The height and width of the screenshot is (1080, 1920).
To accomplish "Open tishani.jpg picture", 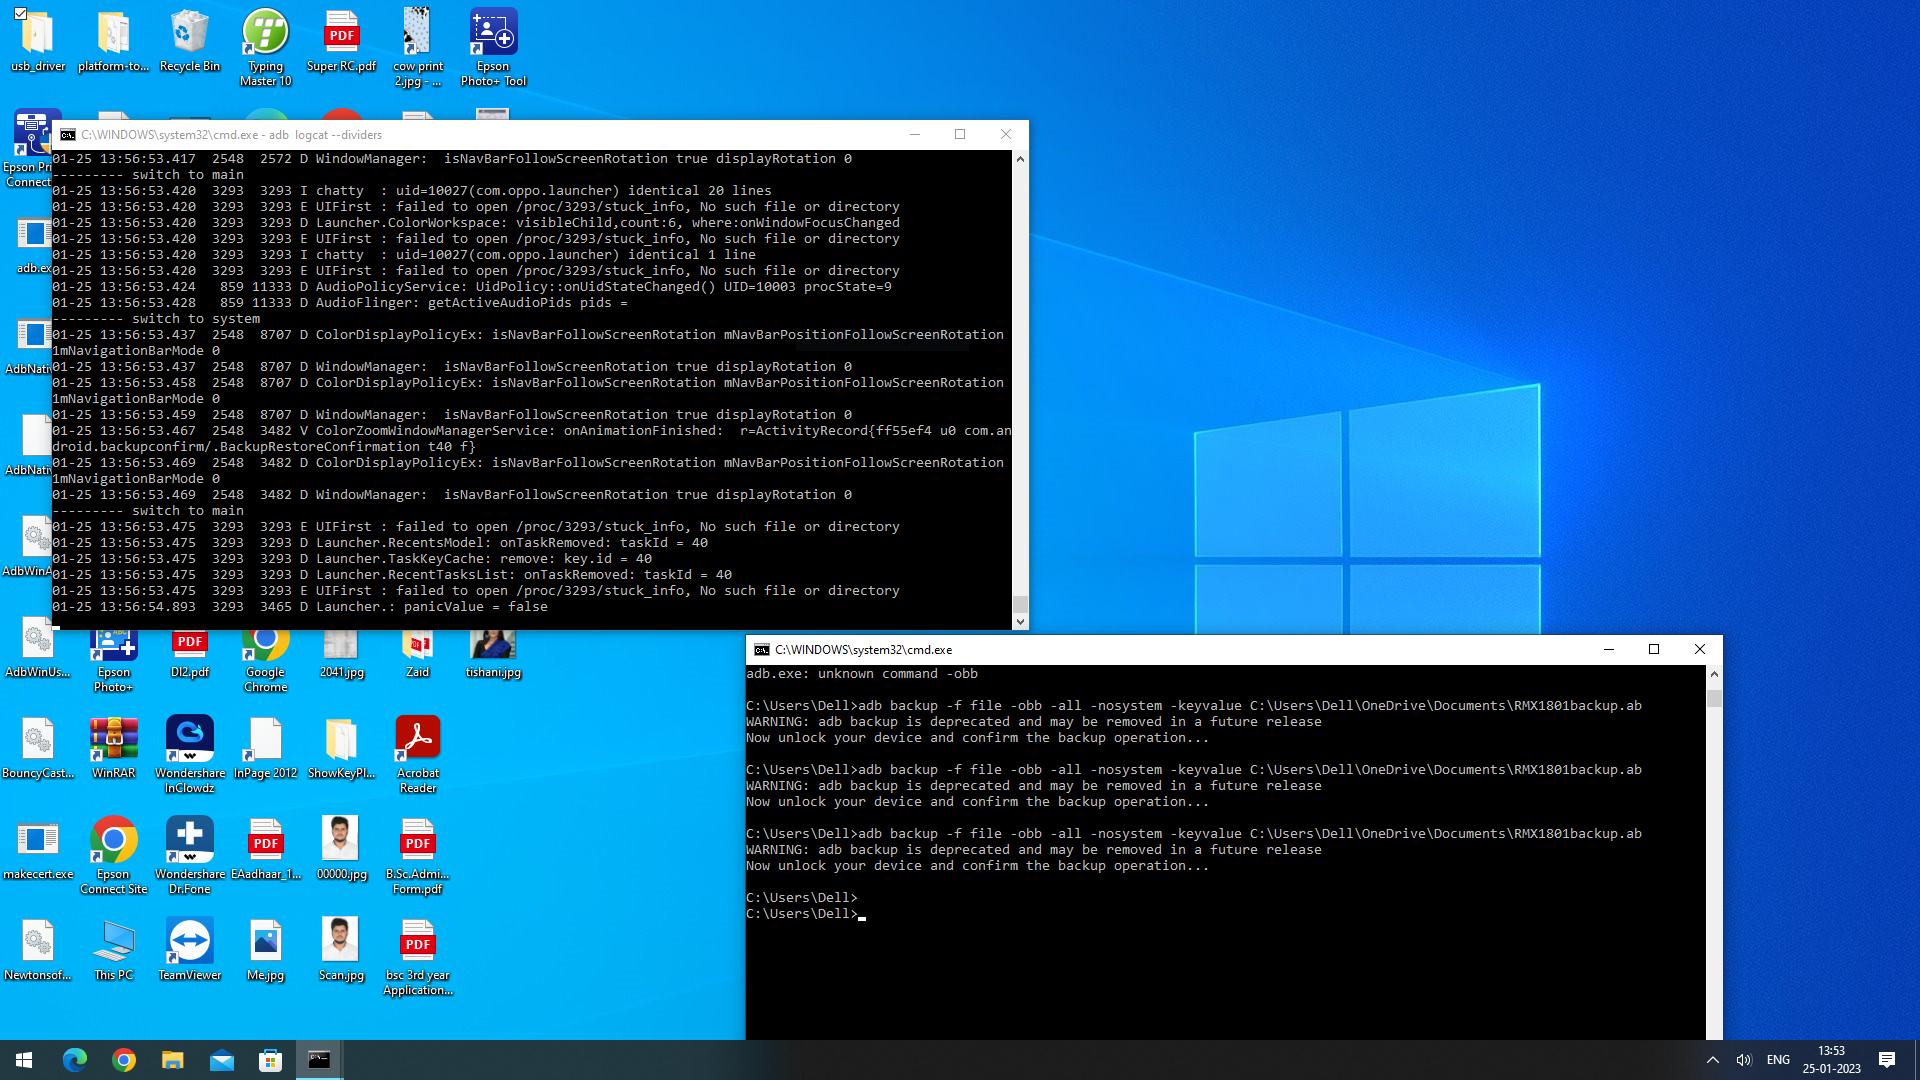I will click(x=493, y=655).
